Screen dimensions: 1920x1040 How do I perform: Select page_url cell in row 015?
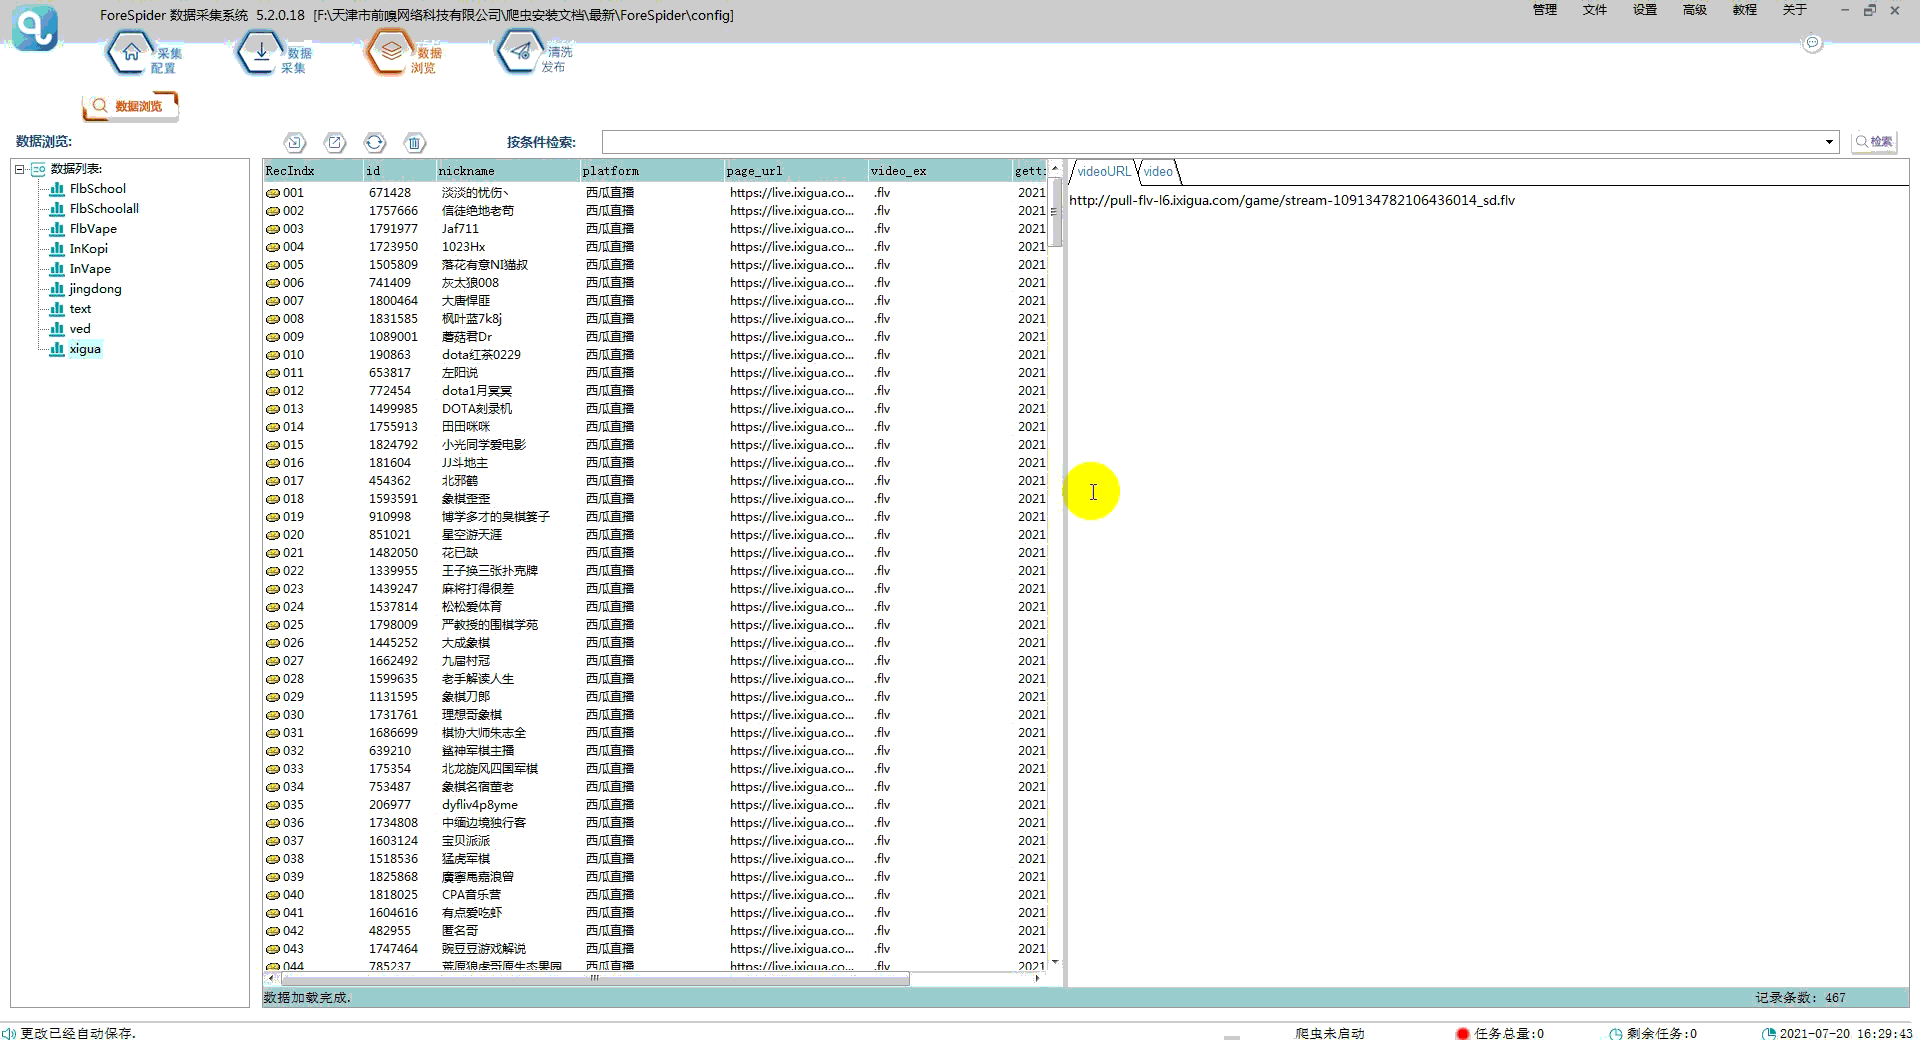click(x=792, y=445)
